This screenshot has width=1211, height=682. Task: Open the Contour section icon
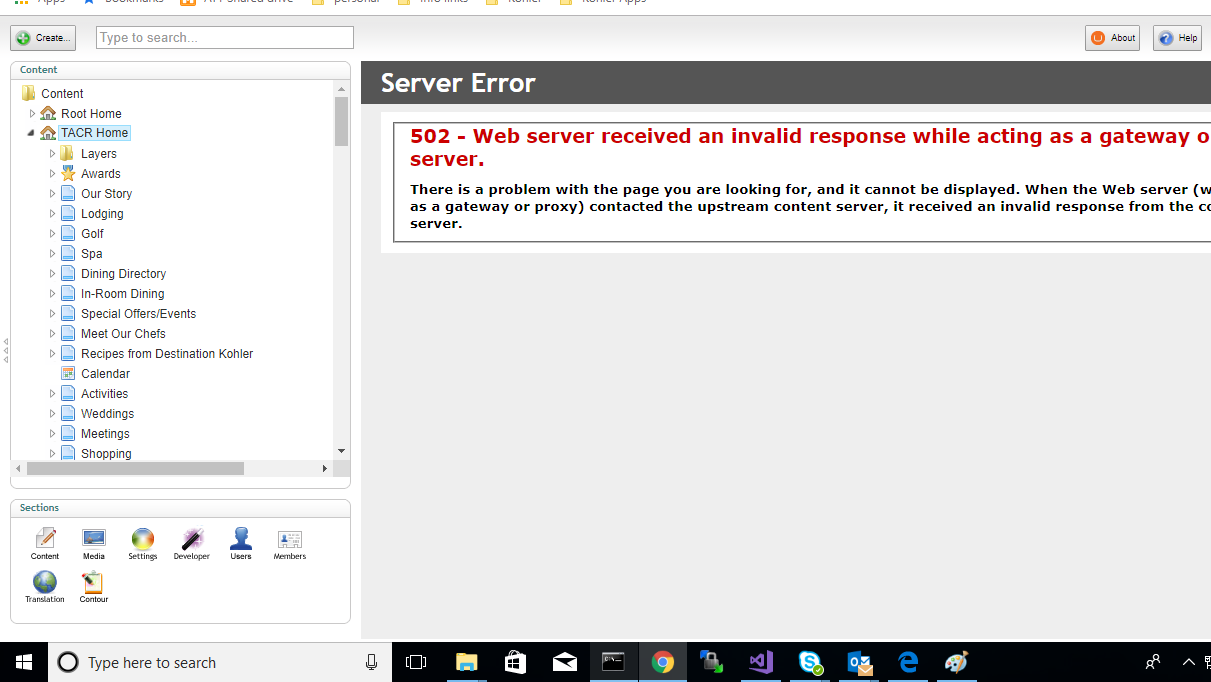94,582
